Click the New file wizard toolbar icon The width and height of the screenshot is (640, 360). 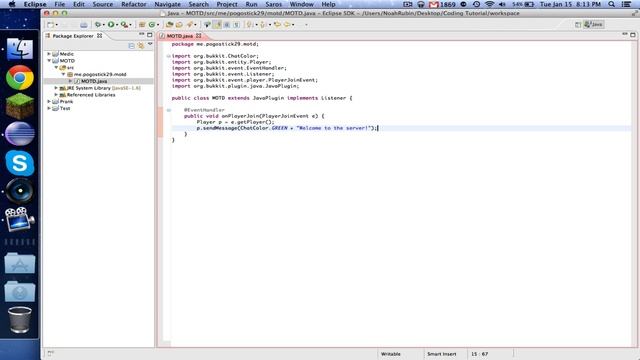pos(51,25)
